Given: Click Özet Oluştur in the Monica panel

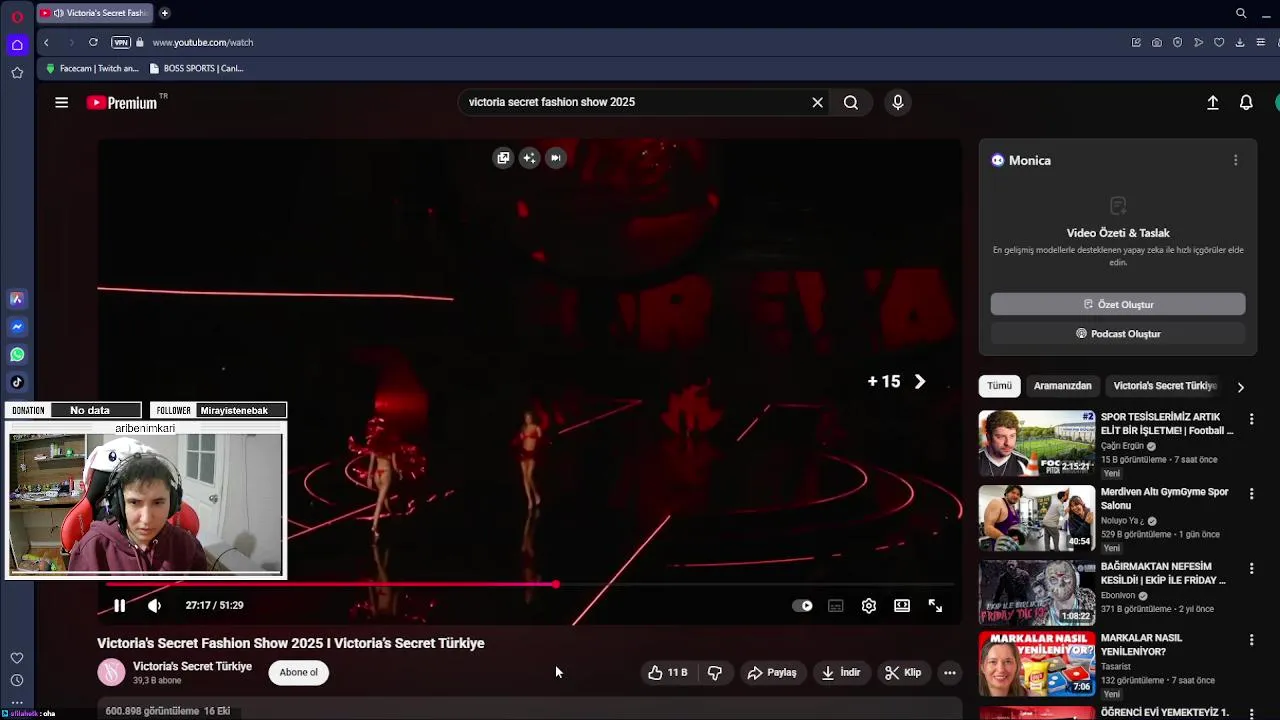Looking at the screenshot, I should click(x=1118, y=304).
